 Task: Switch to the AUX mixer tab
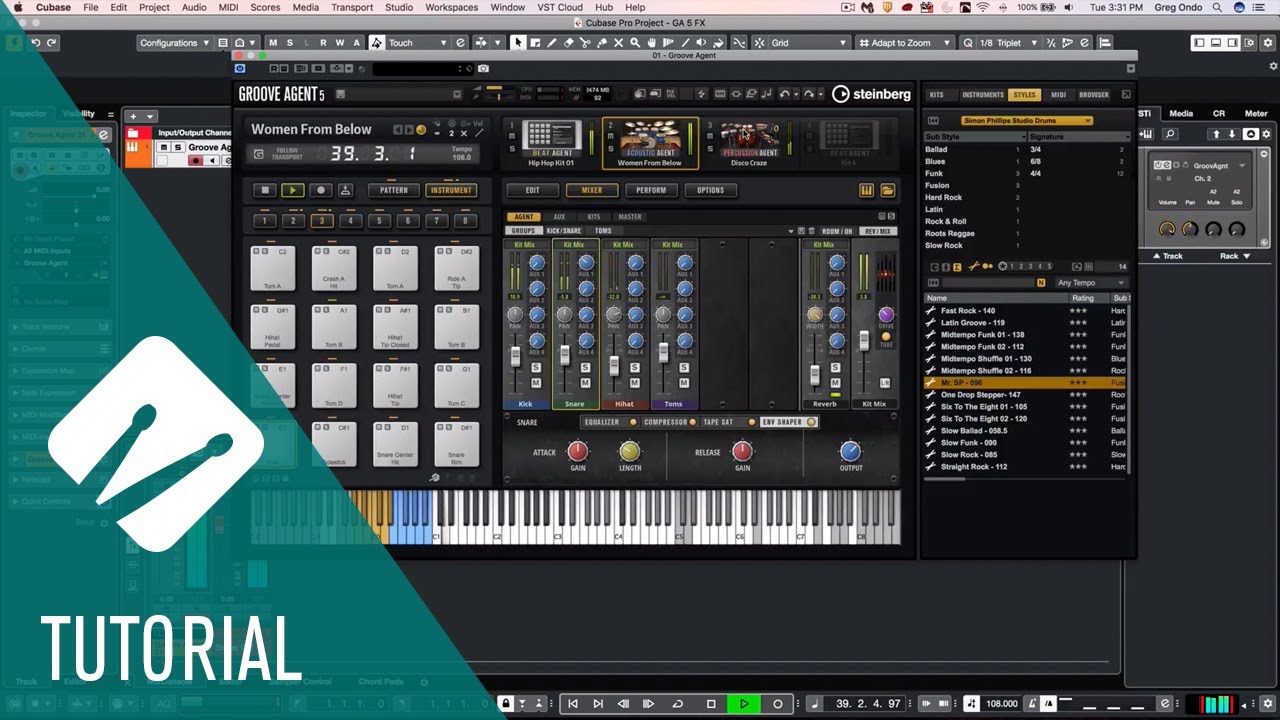[559, 217]
